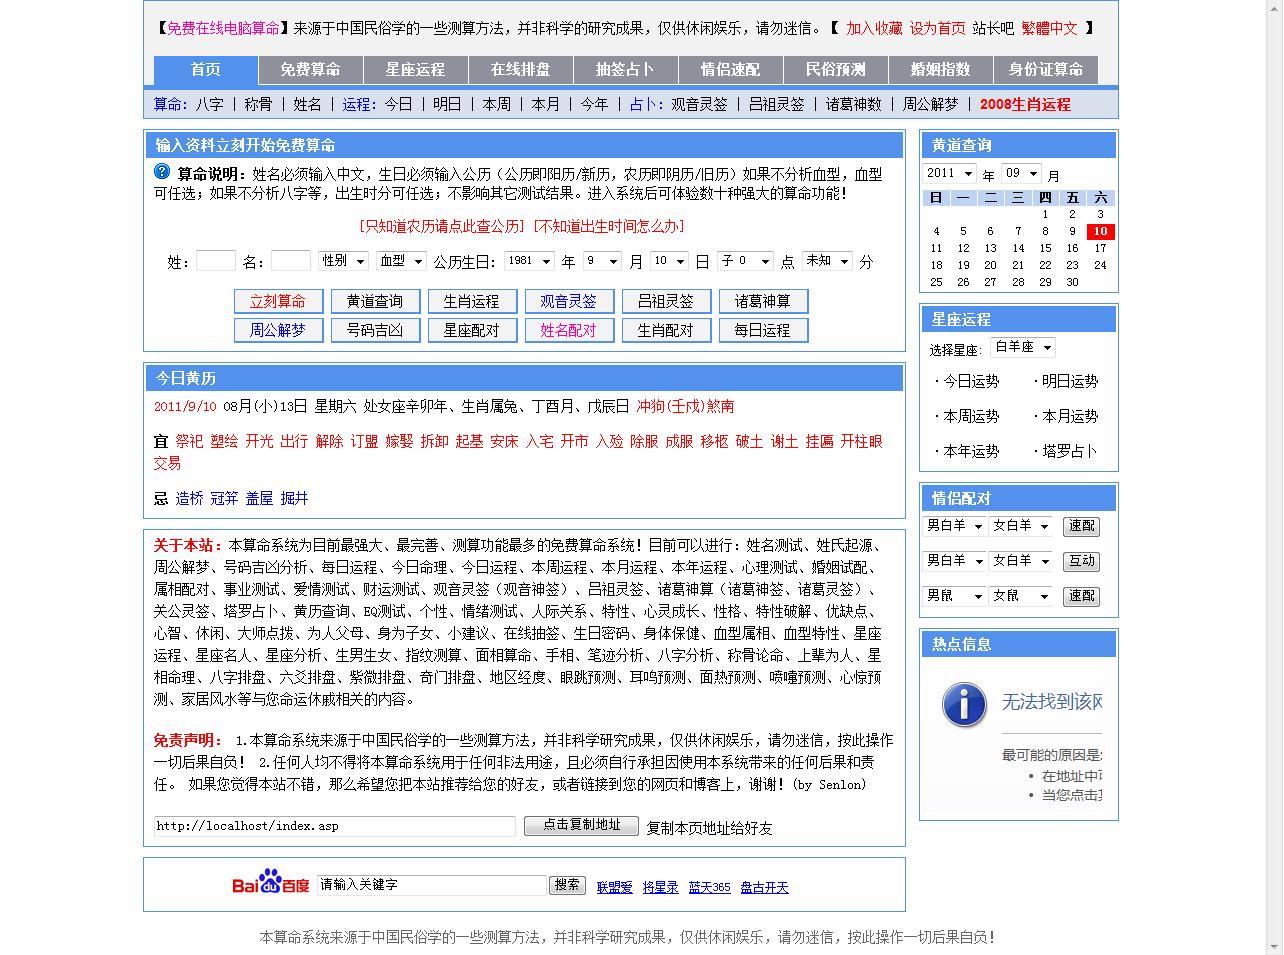Screen dimensions: 1284x955
Task: Click the blue question mark help icon
Action: pos(162,172)
